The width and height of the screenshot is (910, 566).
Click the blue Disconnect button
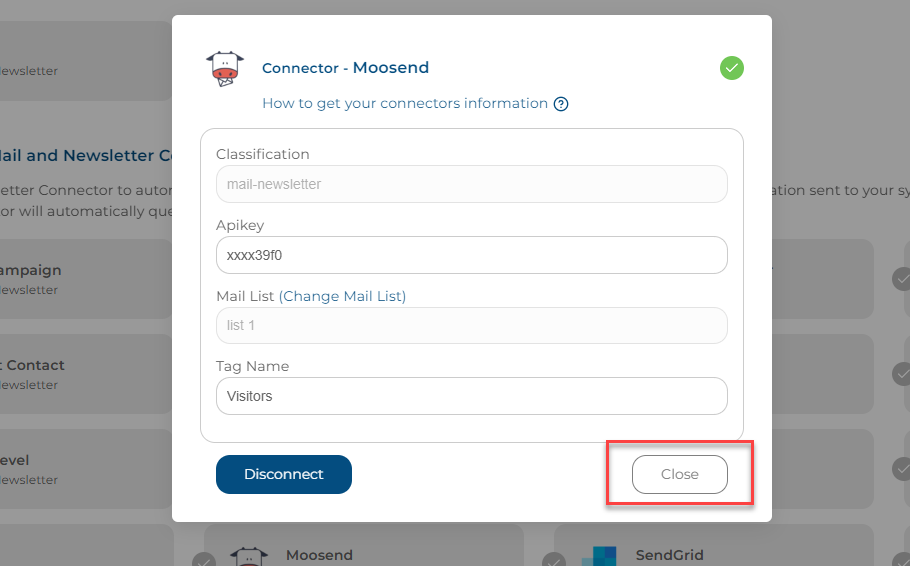(284, 474)
